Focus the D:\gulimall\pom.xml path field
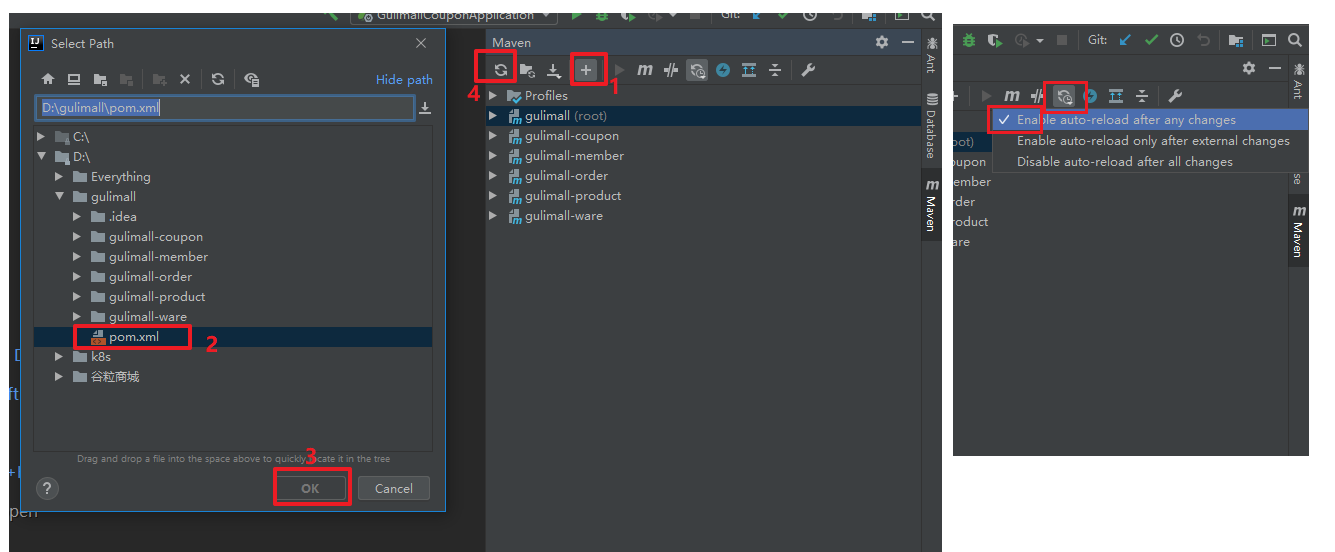 tap(225, 108)
